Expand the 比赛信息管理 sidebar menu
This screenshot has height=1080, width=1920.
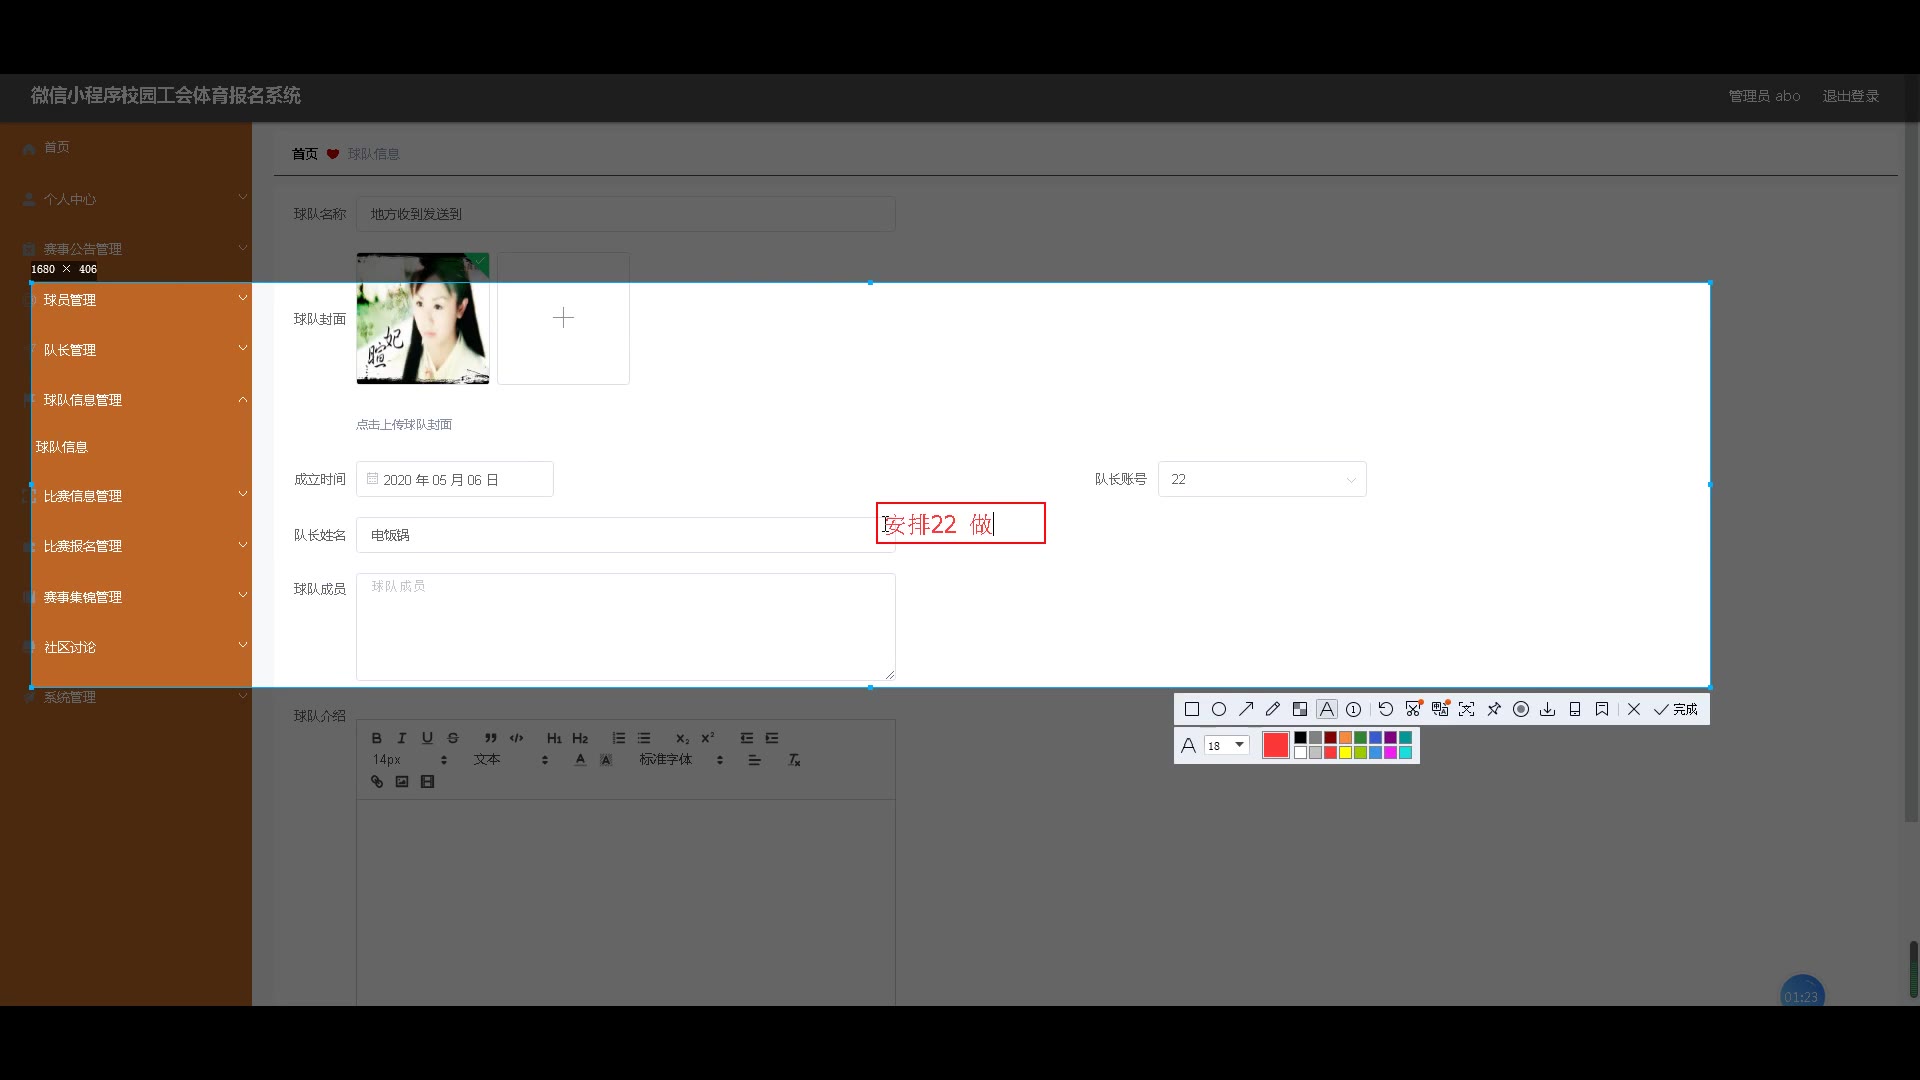83,496
